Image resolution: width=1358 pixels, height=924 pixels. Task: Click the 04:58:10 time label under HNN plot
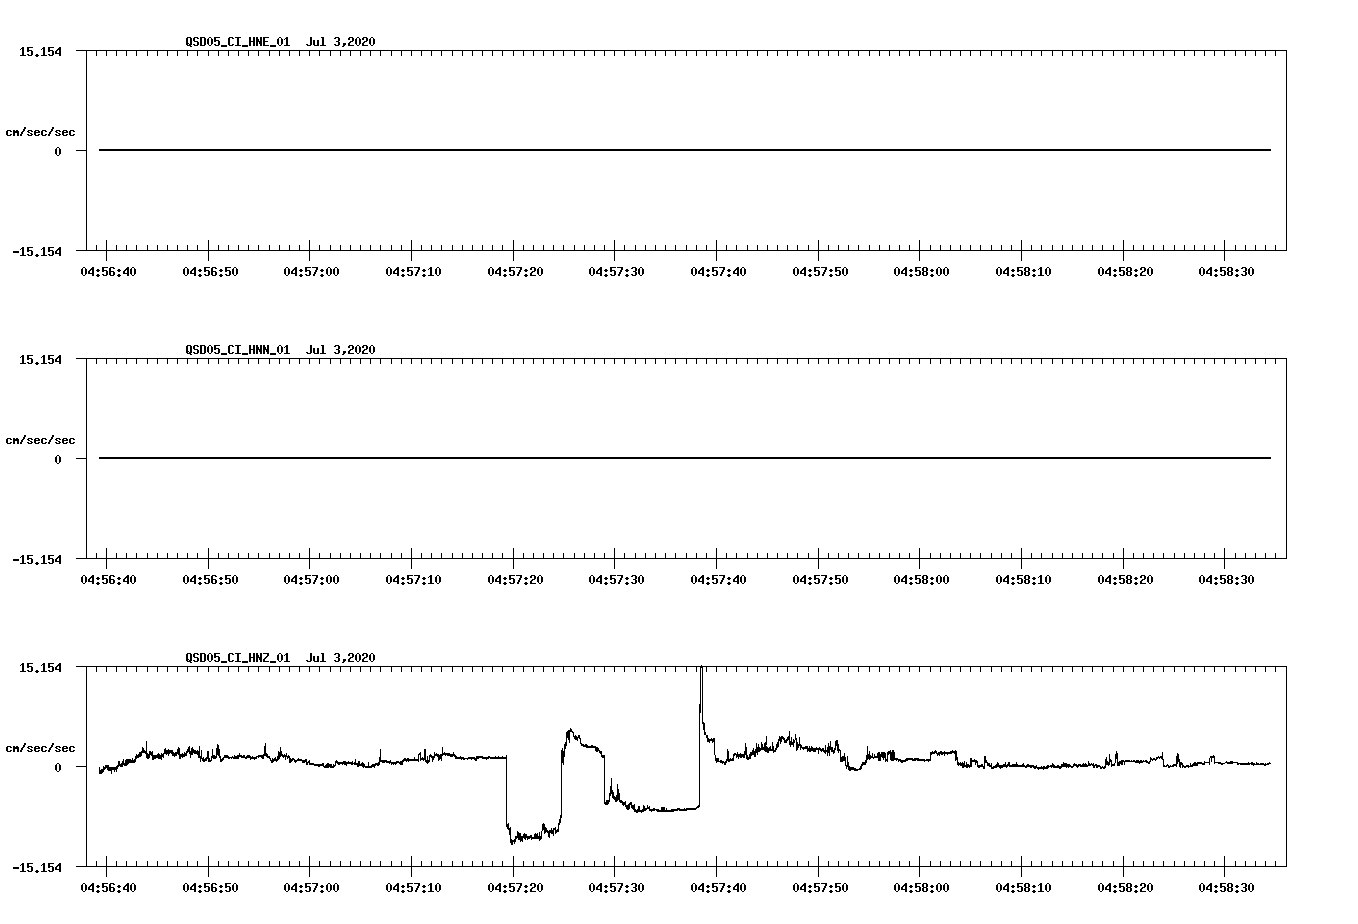point(1023,579)
